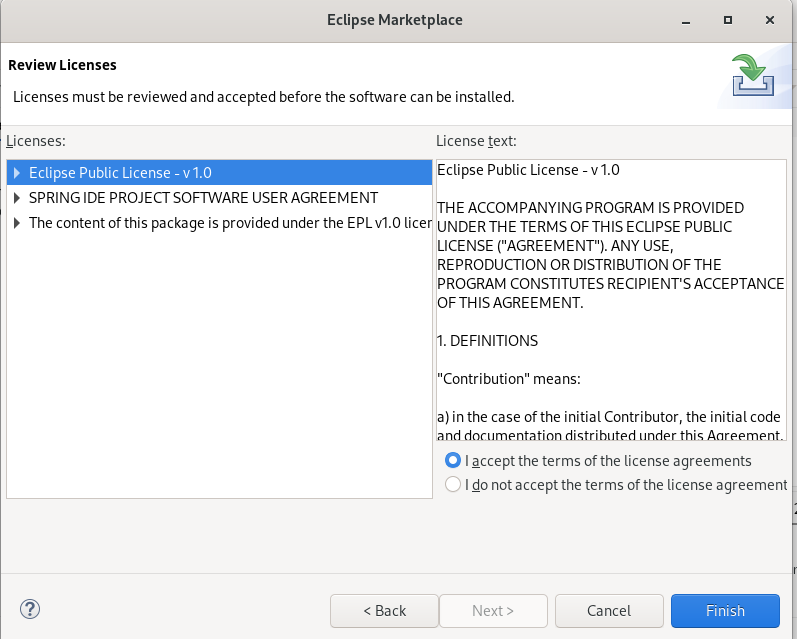Click the 'License text:' label
The width and height of the screenshot is (797, 639).
coord(476,141)
